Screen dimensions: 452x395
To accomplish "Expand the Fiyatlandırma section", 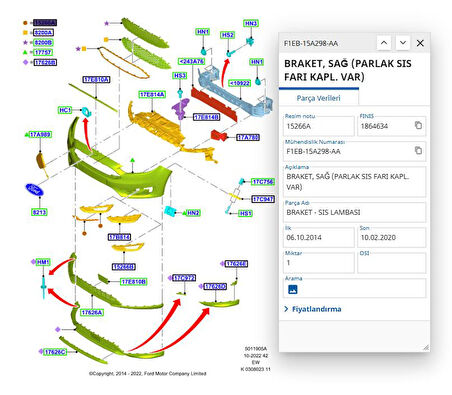I will click(313, 309).
